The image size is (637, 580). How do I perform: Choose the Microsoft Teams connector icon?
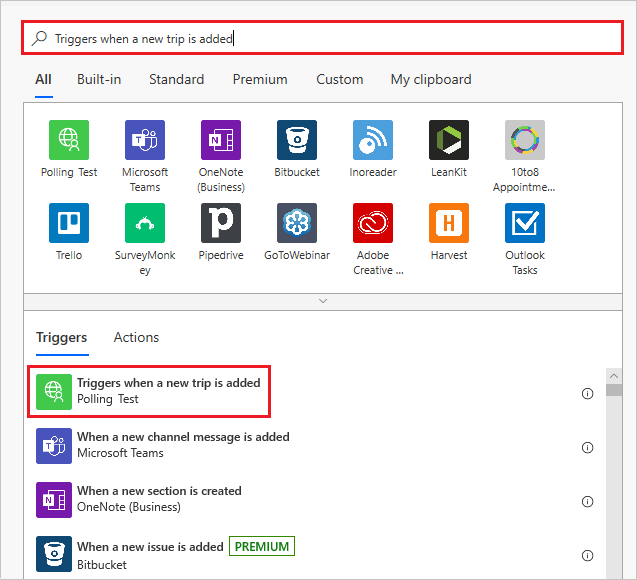click(x=145, y=140)
